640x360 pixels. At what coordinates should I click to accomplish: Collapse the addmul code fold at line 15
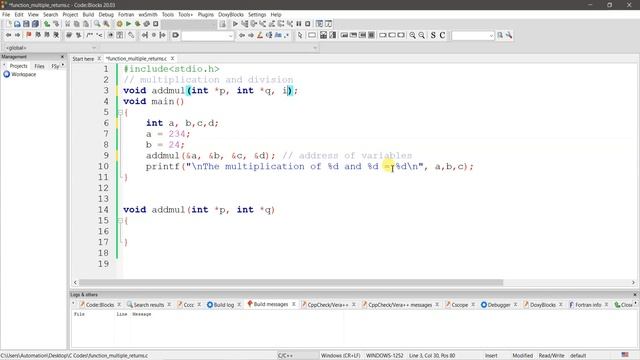[120, 221]
